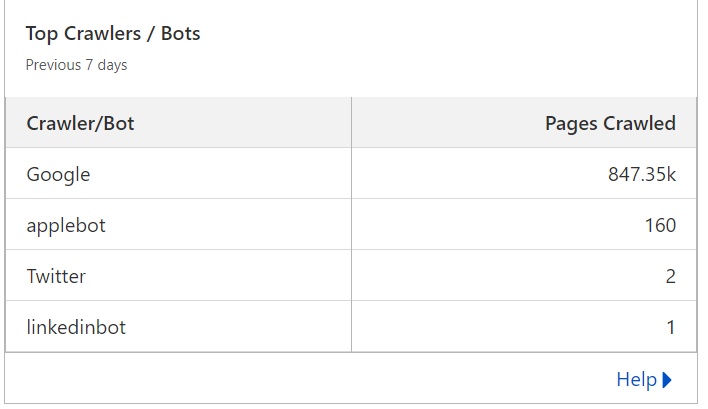Select the applebot row

pos(351,224)
